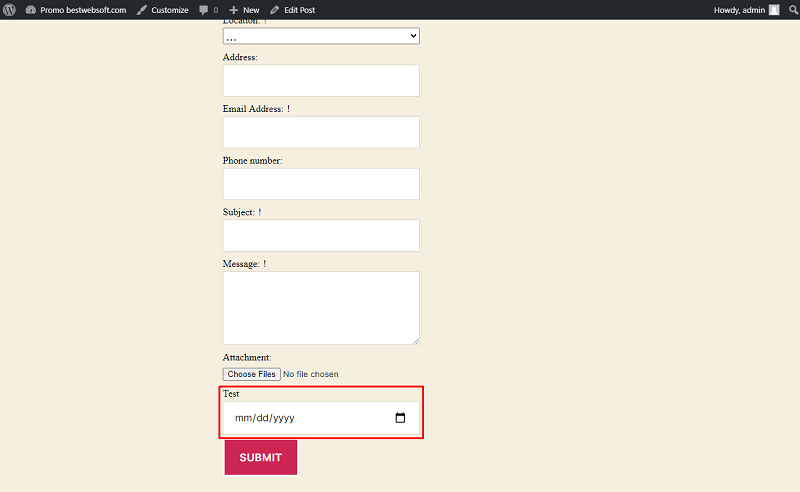800x492 pixels.
Task: Click the Customize paintbrush icon
Action: (x=142, y=10)
